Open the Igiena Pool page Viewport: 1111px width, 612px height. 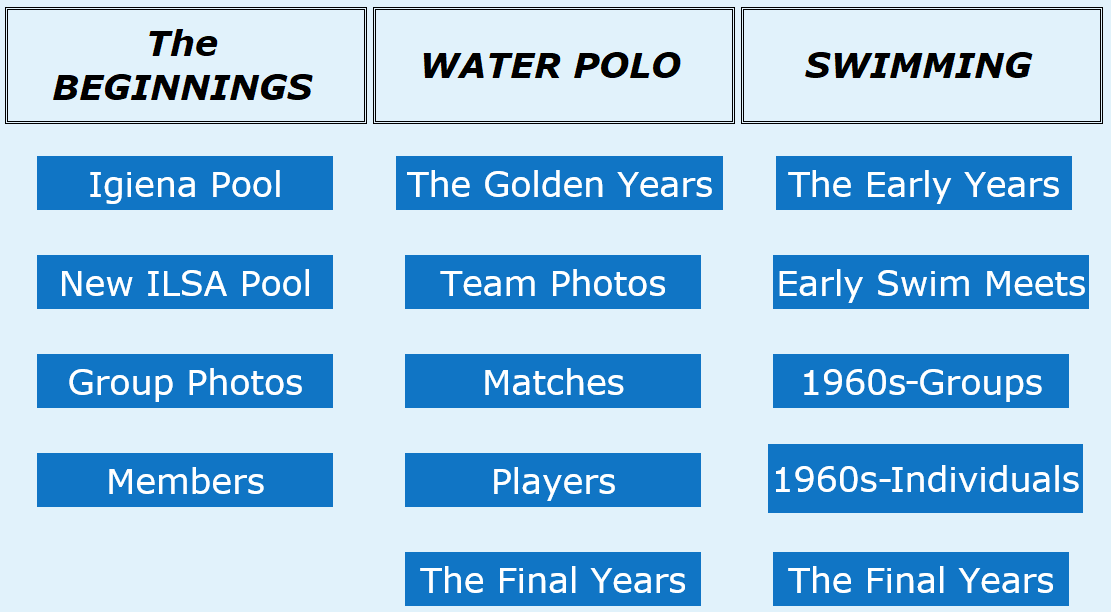point(185,183)
